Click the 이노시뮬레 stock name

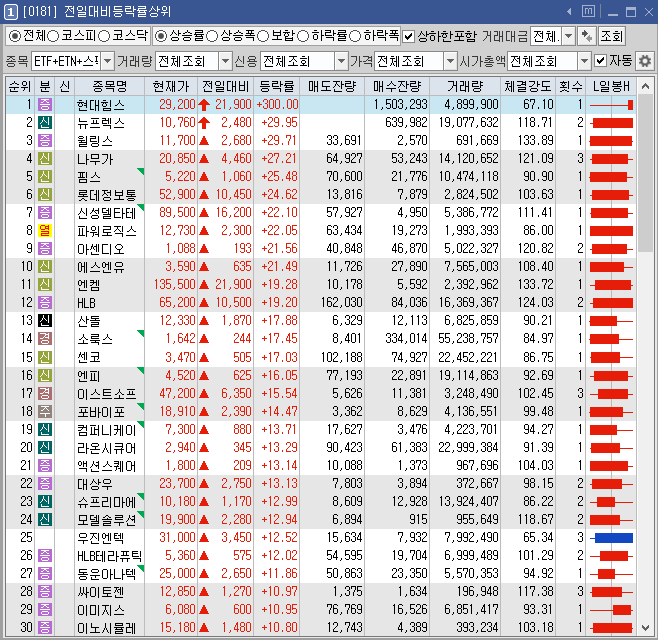coord(107,628)
